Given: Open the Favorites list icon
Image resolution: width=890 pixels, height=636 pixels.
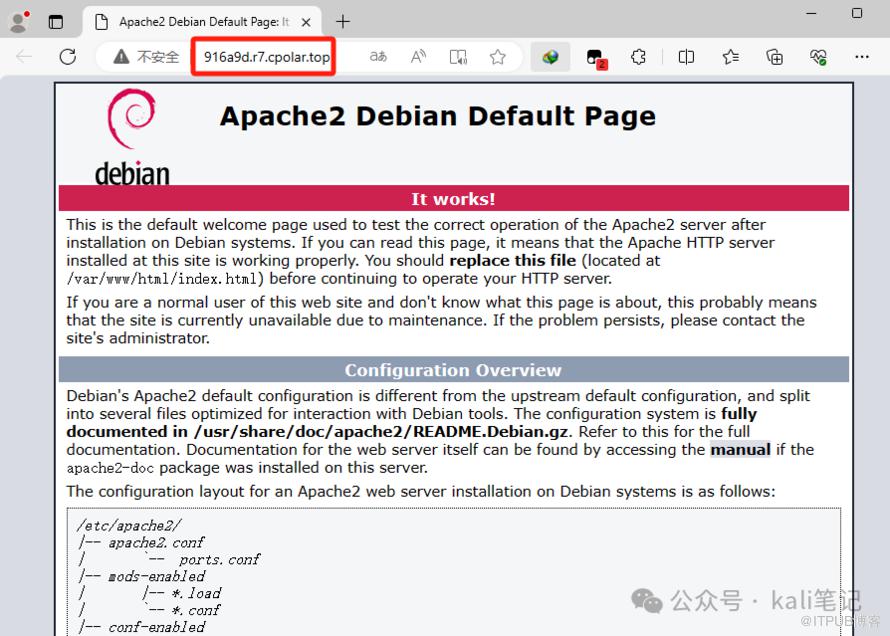Looking at the screenshot, I should 730,57.
